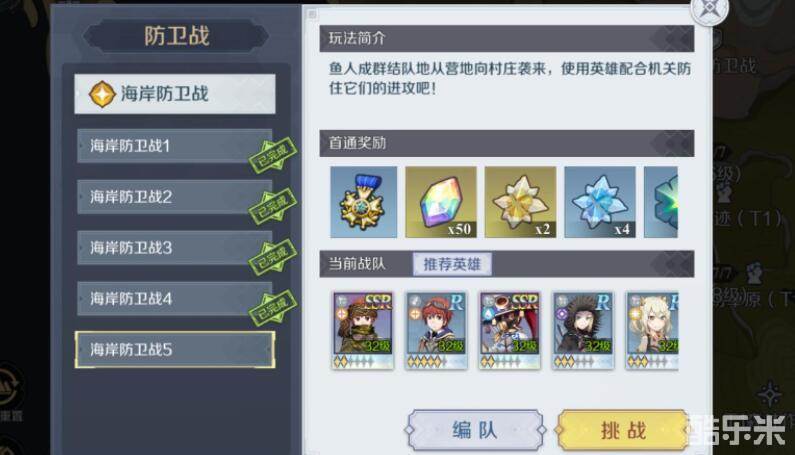Click the gold medal reward icon
Viewport: 795px width, 455px height.
364,202
